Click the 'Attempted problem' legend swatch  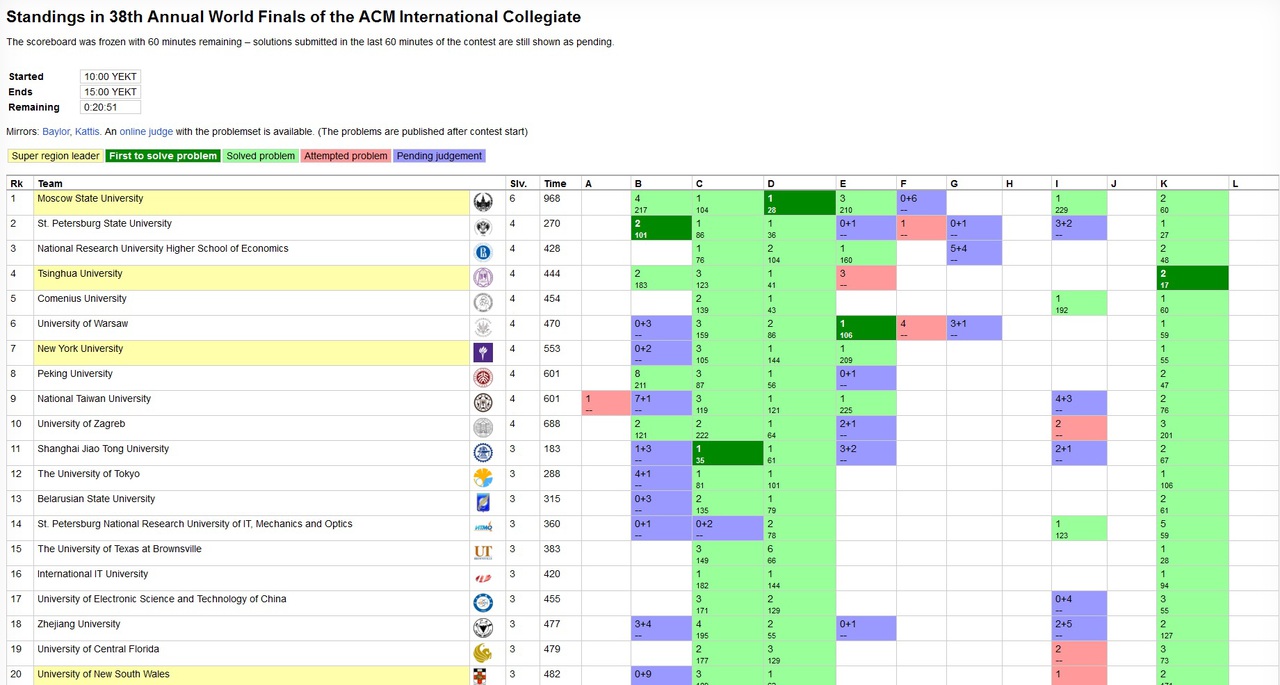(346, 156)
